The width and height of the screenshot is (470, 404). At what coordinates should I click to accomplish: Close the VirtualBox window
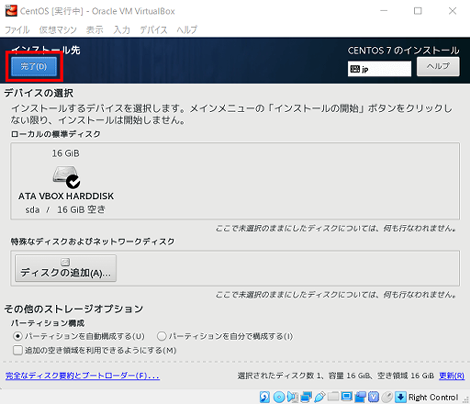click(x=452, y=11)
